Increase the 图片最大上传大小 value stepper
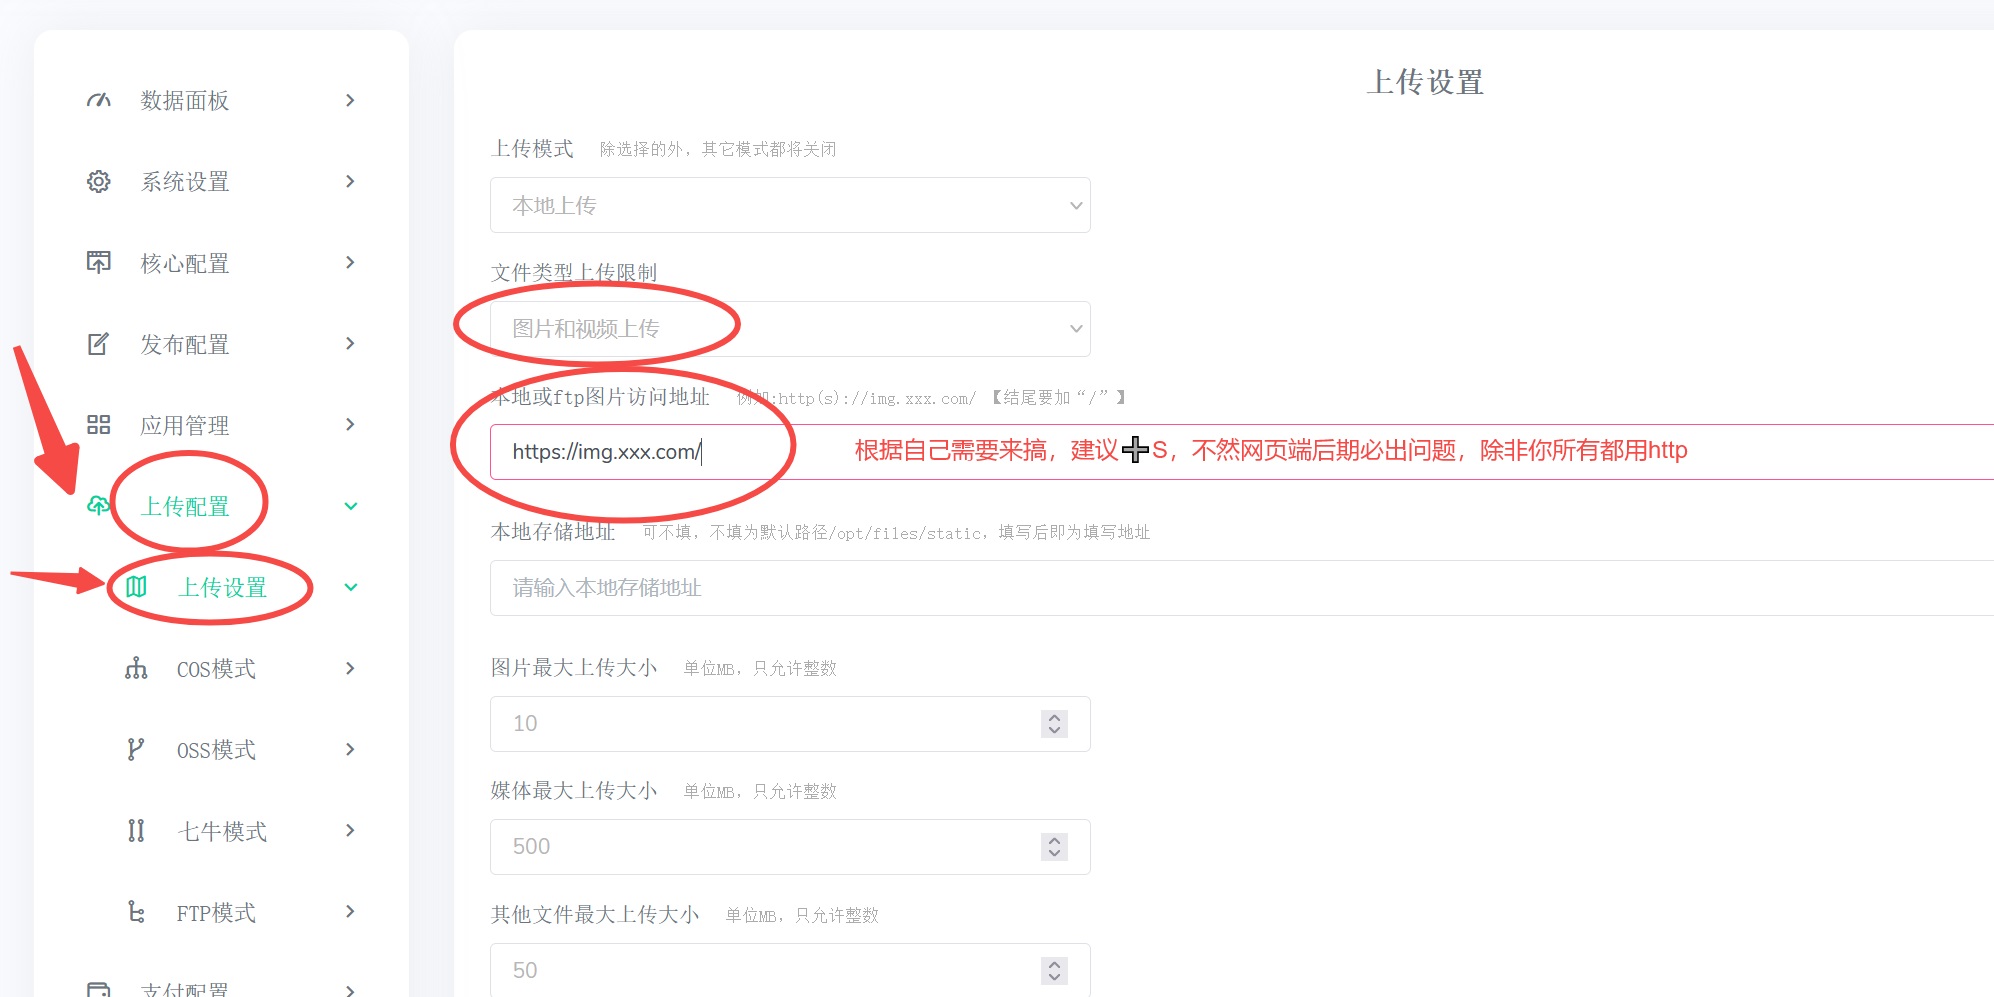Viewport: 1994px width, 997px height. (x=1053, y=717)
